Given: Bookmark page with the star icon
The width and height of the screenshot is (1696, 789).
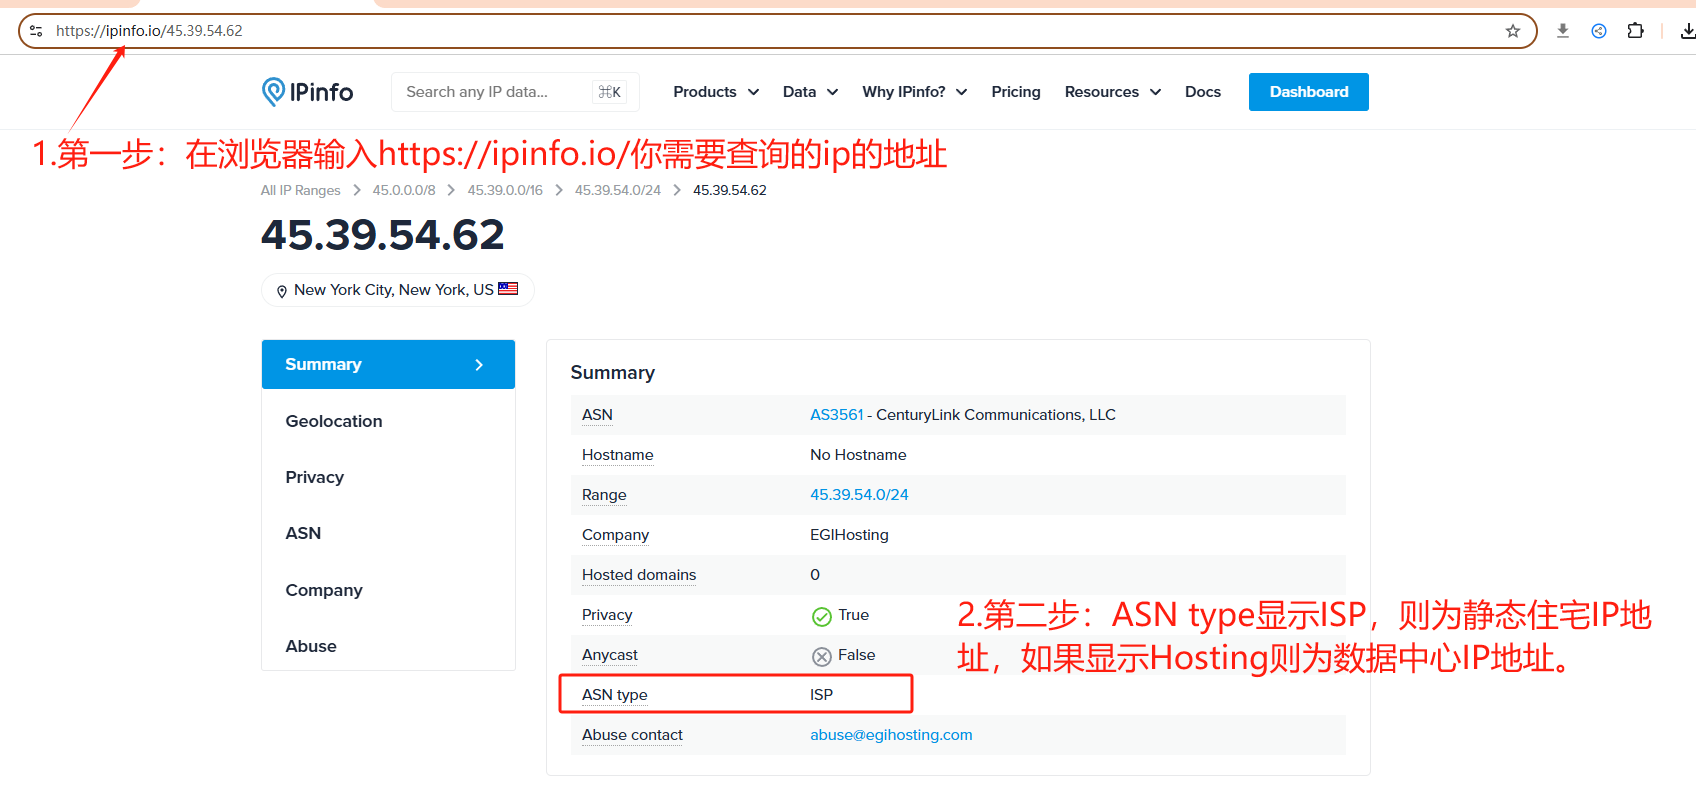Looking at the screenshot, I should pyautogui.click(x=1513, y=31).
